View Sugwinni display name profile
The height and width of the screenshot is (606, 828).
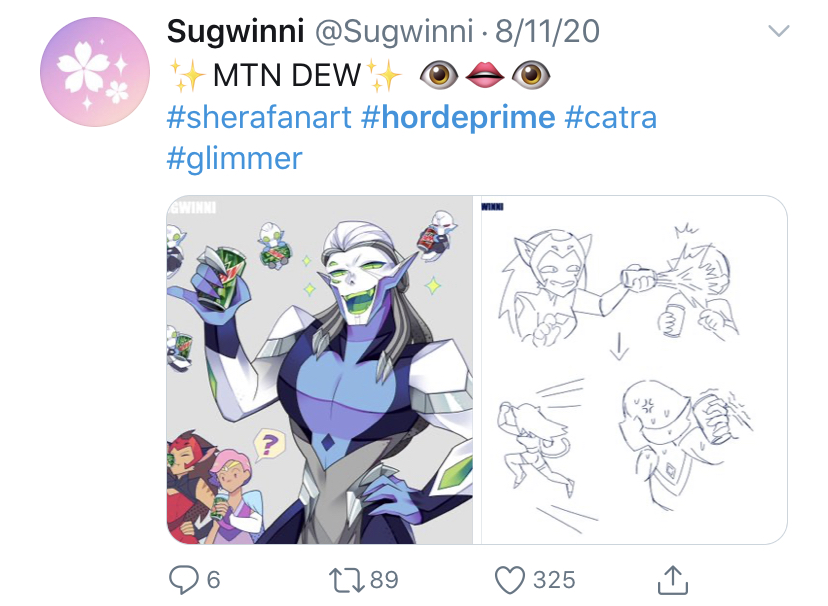pos(236,32)
